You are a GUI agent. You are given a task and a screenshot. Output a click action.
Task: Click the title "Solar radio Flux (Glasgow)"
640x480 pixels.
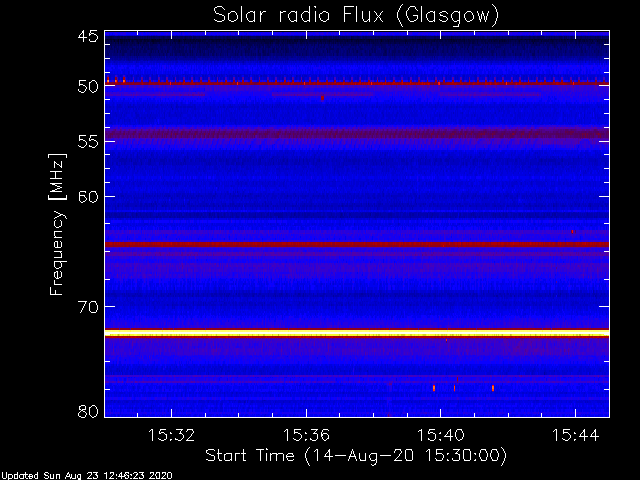tap(356, 15)
